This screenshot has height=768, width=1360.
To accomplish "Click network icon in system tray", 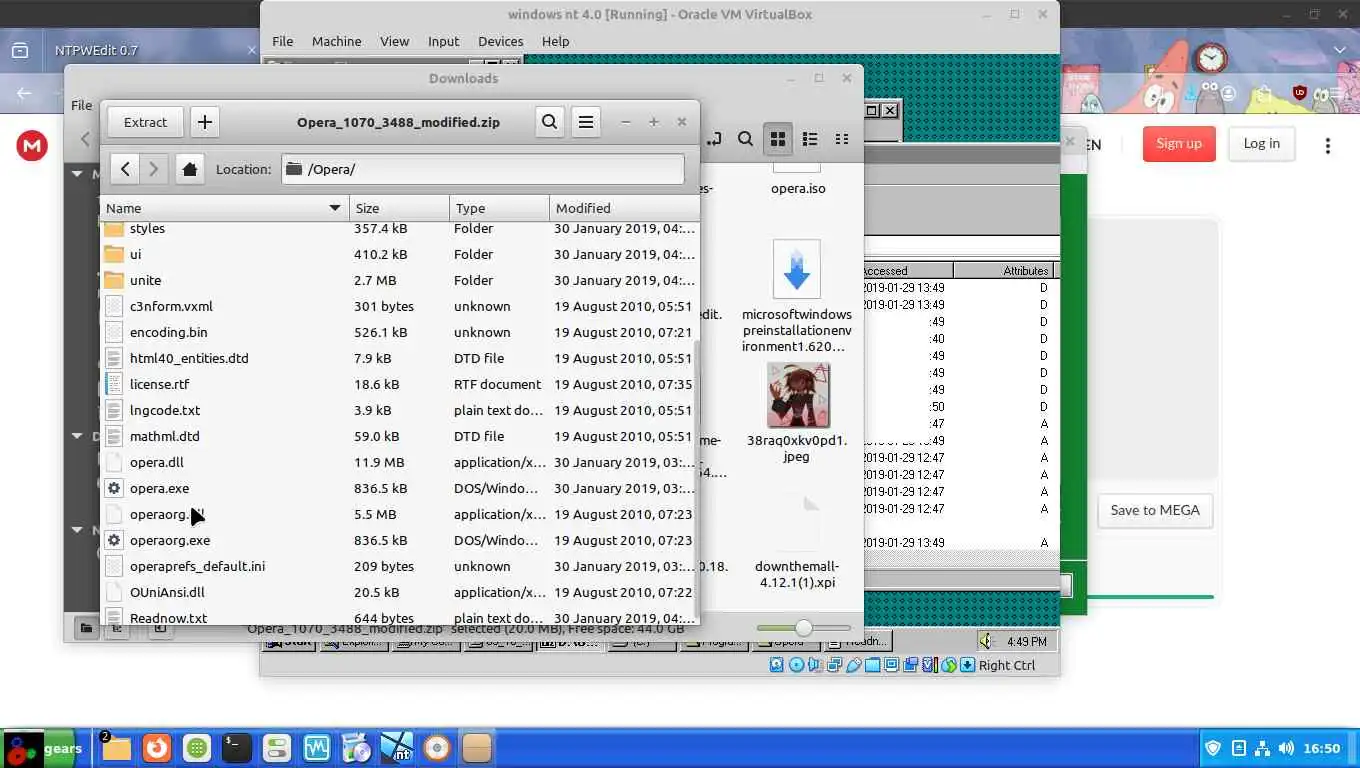I will click(x=1262, y=748).
